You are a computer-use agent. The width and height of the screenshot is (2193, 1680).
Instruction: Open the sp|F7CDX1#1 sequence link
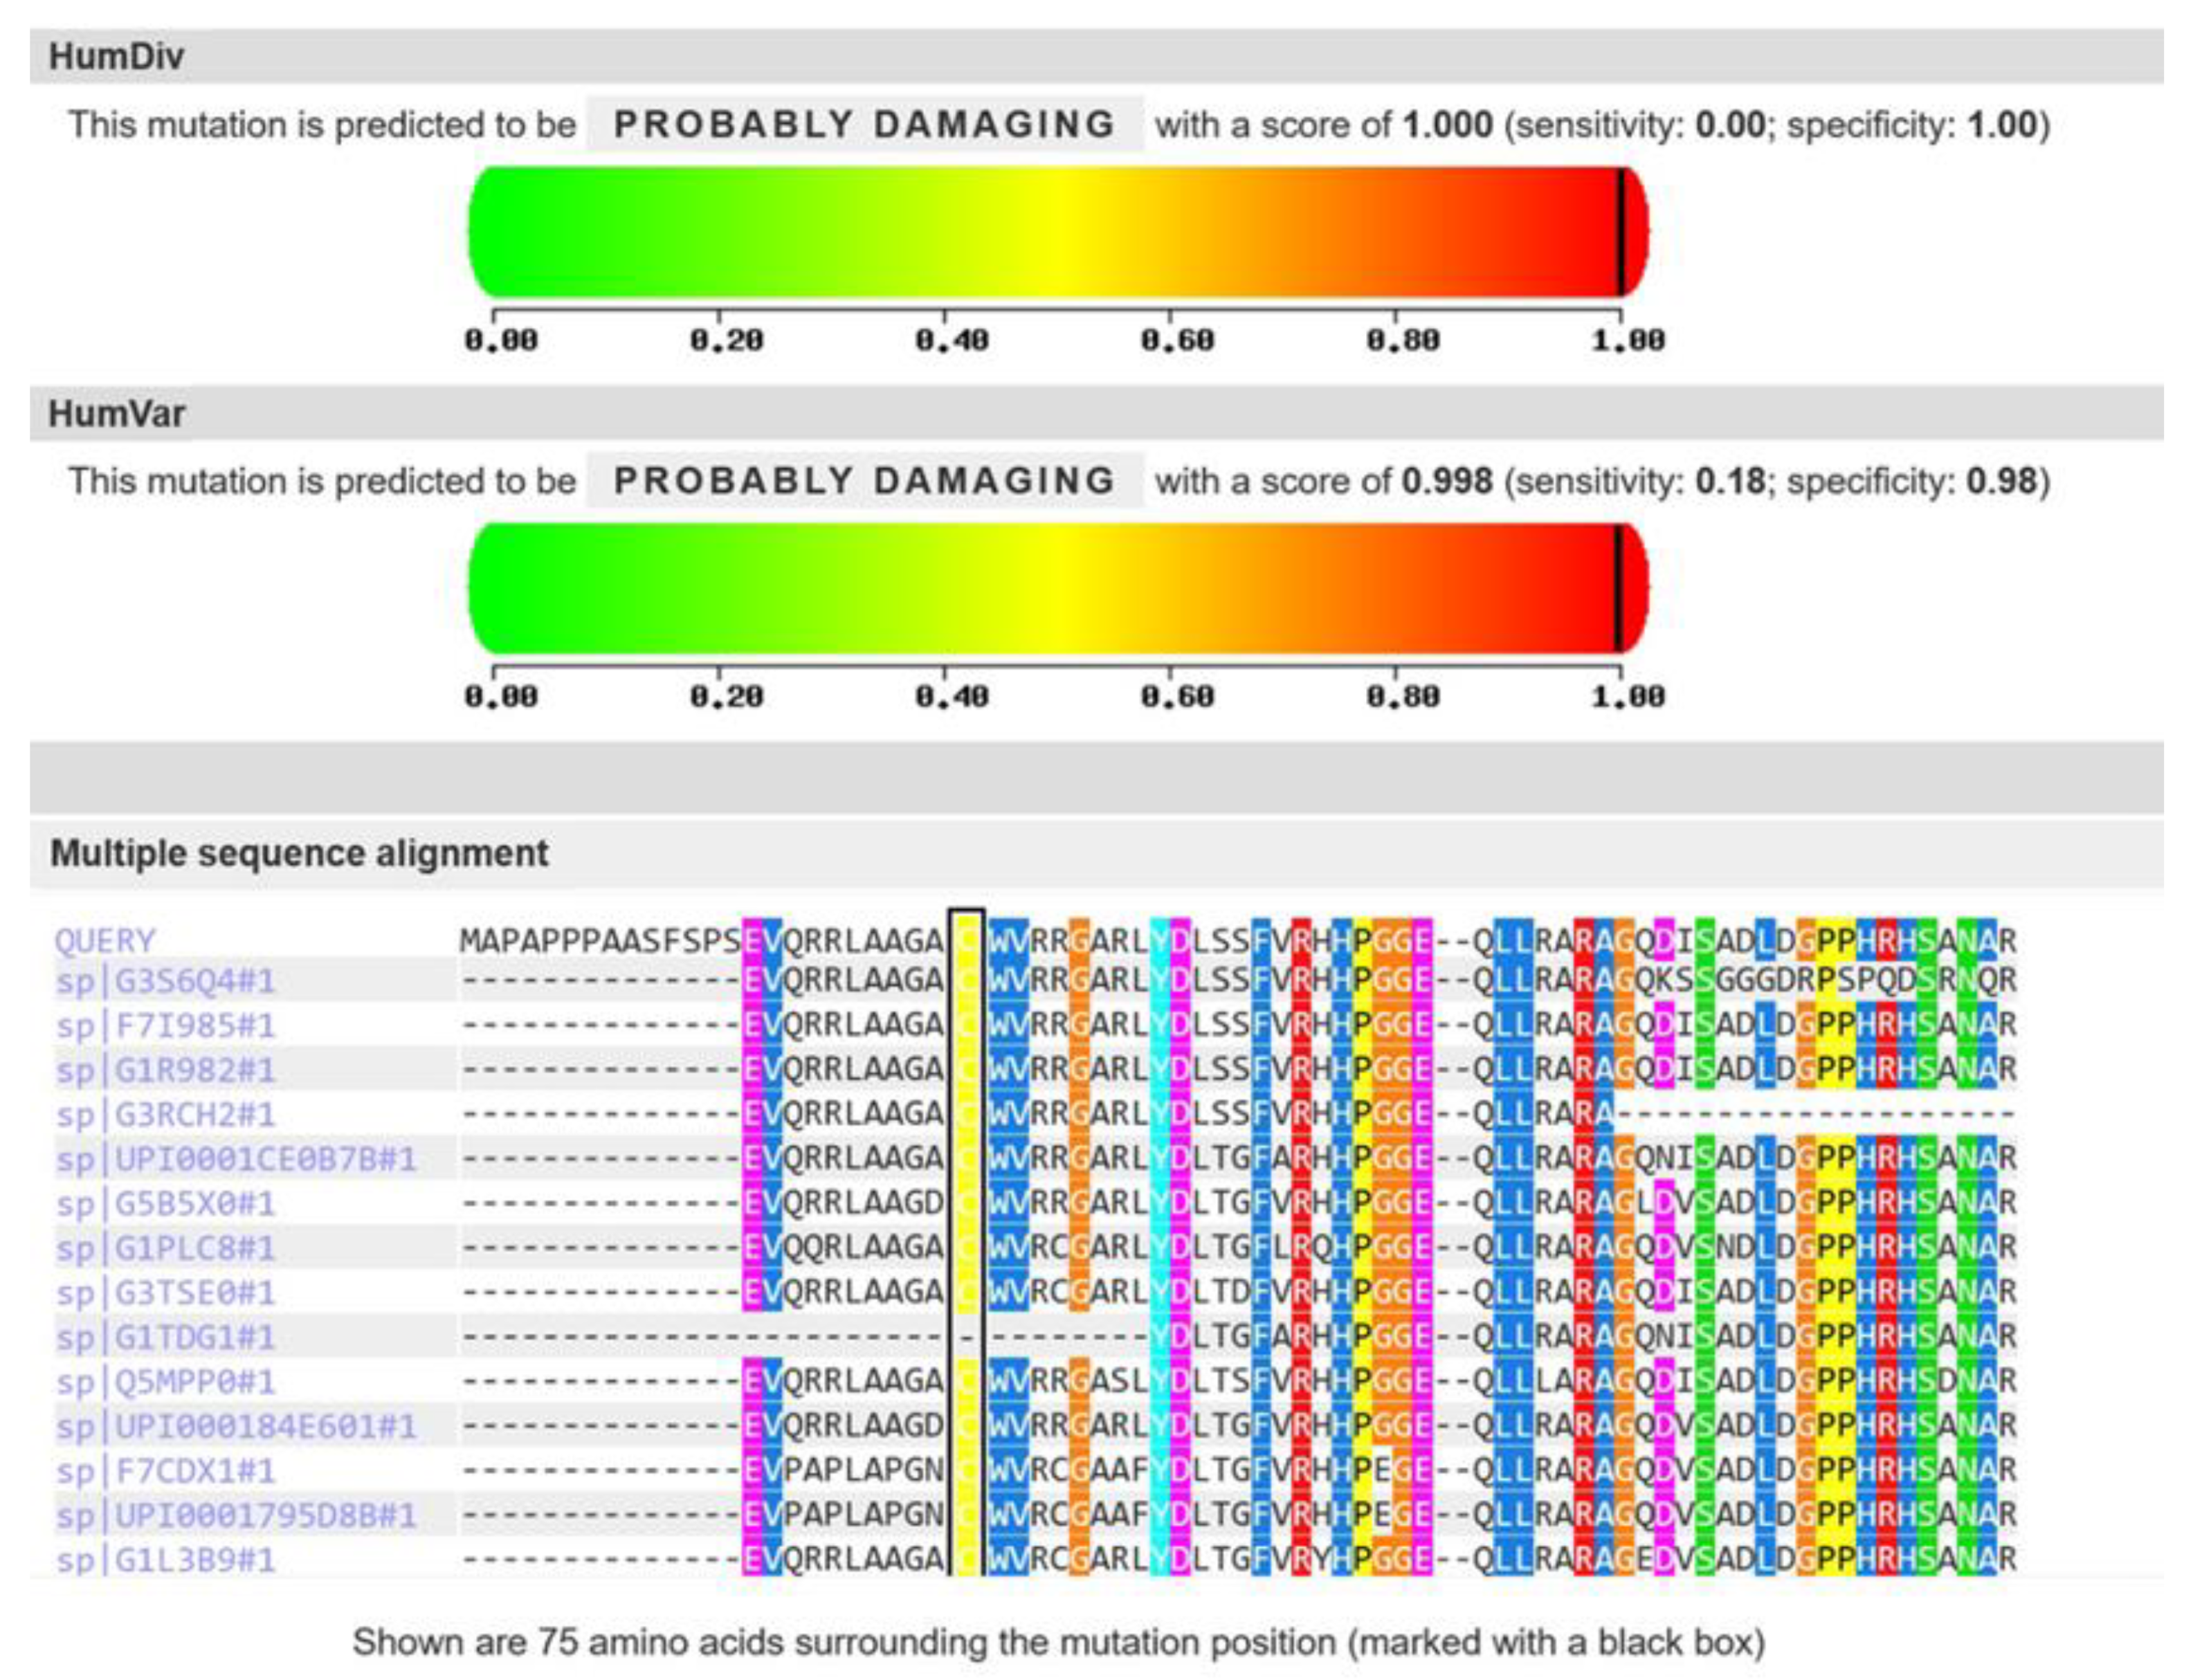tap(165, 1471)
